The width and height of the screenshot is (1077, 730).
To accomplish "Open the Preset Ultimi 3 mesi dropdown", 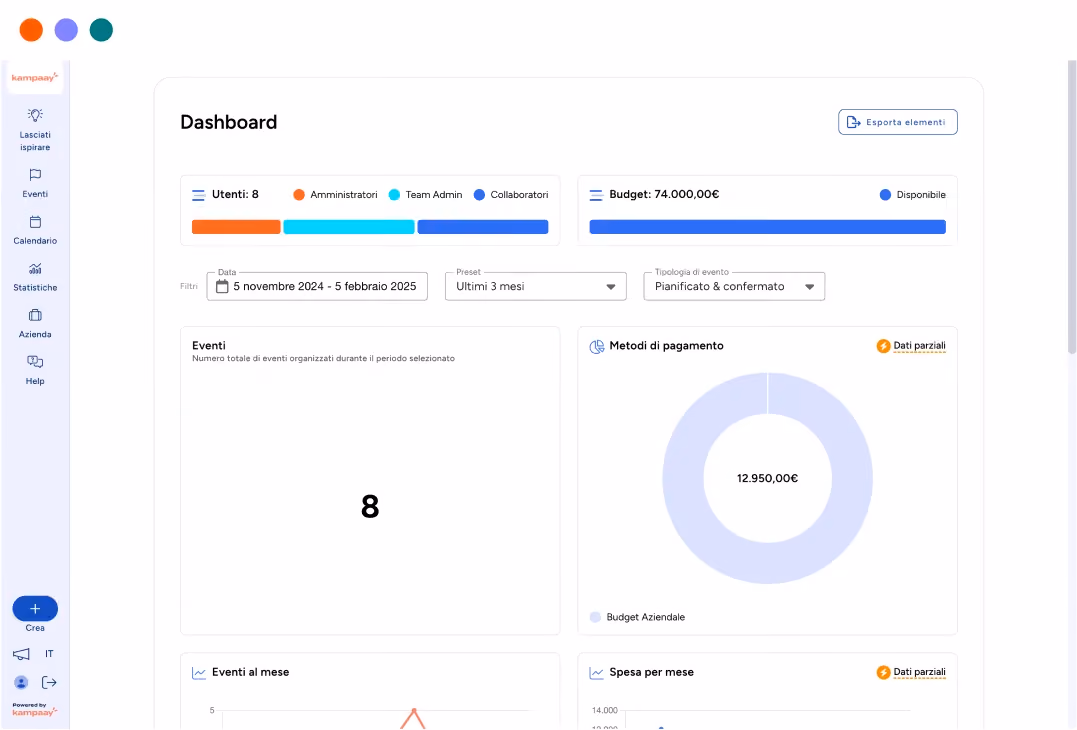I will click(x=536, y=286).
